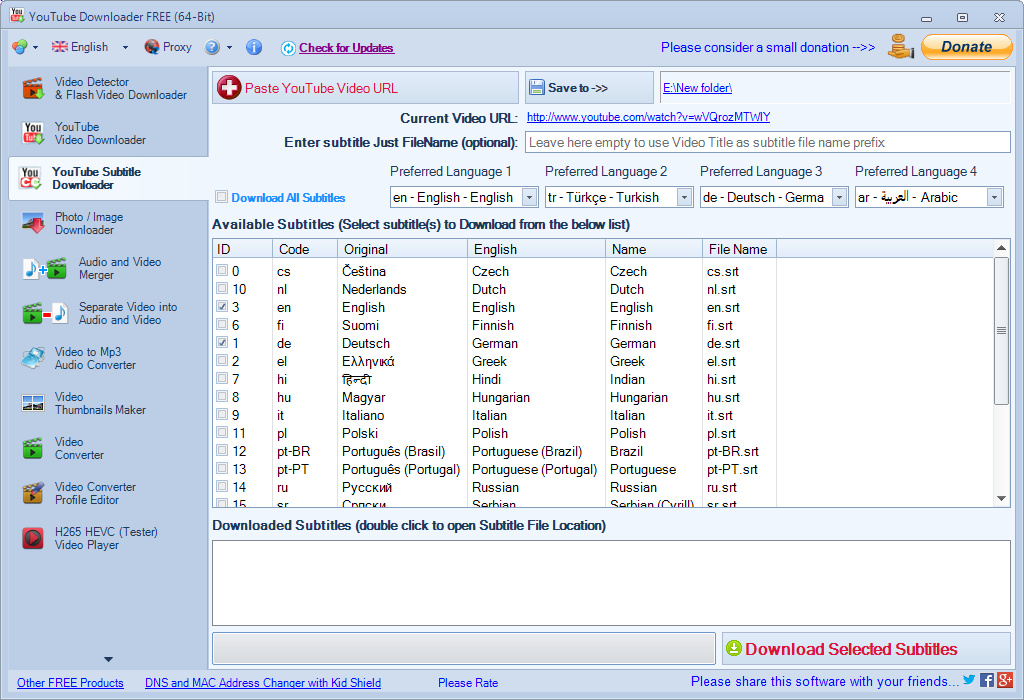Open the E:\New folder\ path link

(x=697, y=88)
